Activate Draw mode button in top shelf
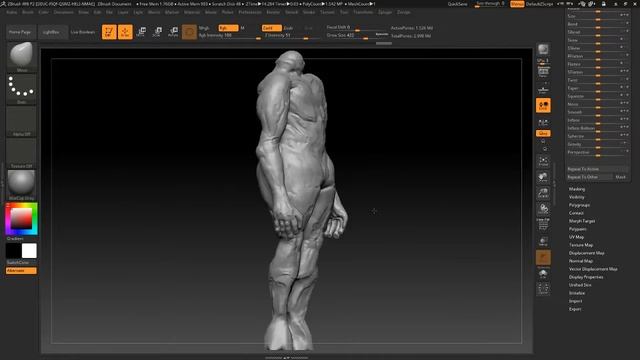The height and width of the screenshot is (360, 640). 125,32
